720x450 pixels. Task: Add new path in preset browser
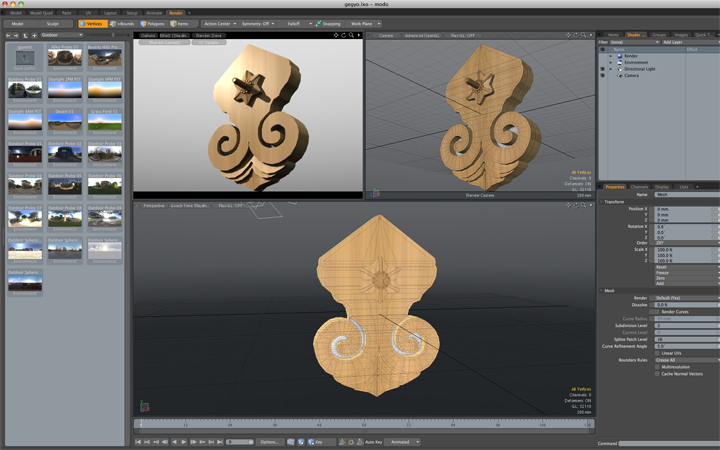pyautogui.click(x=34, y=35)
